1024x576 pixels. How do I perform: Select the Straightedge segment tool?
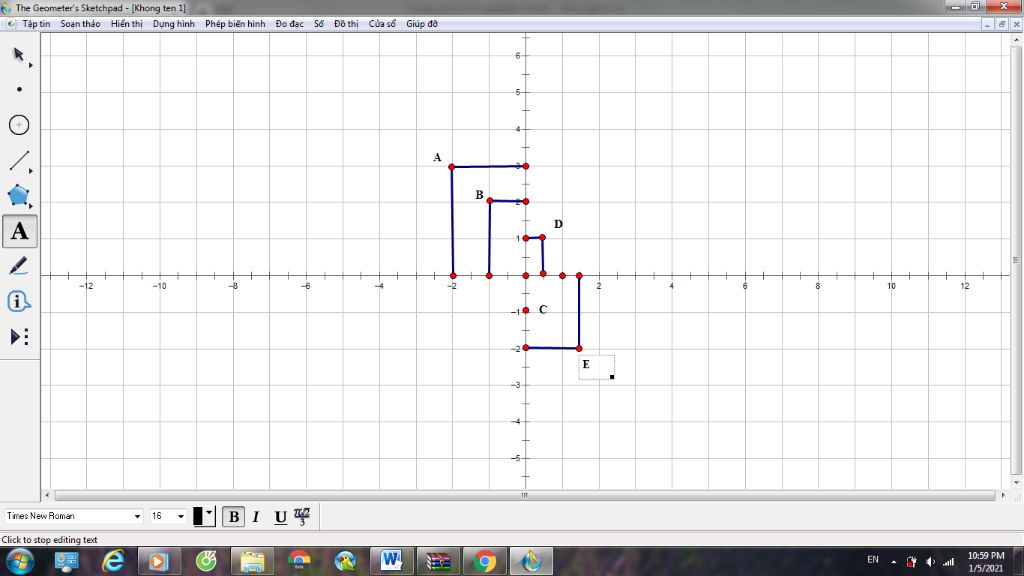tap(19, 160)
